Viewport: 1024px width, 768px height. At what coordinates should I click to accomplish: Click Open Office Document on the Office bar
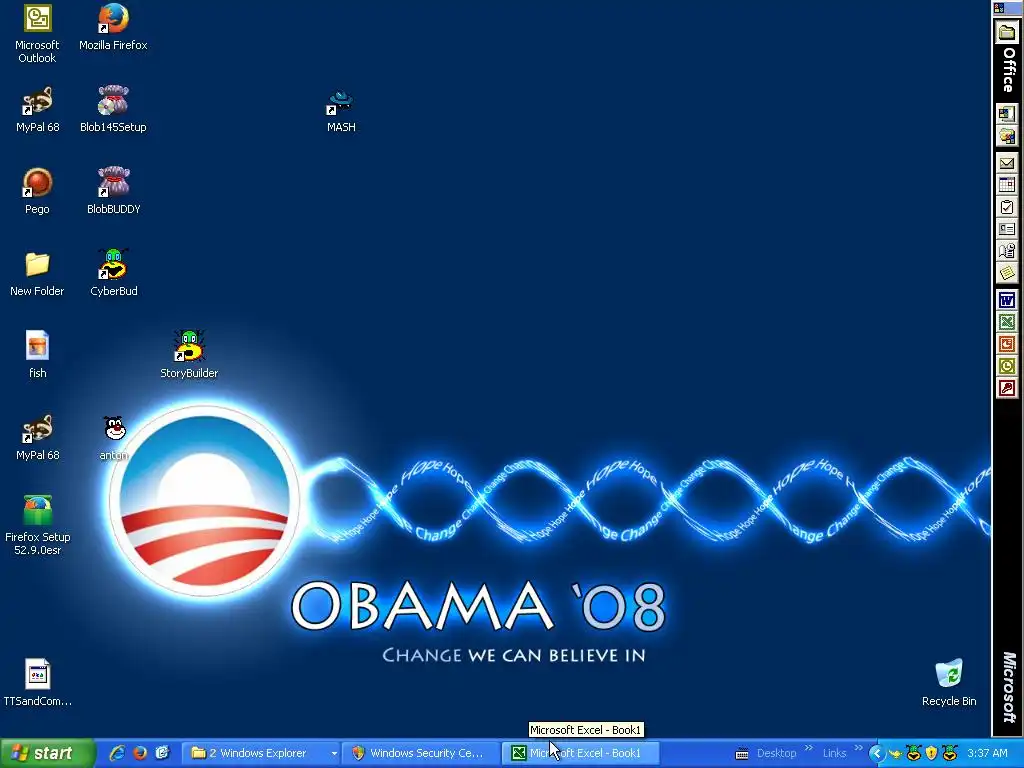pyautogui.click(x=1006, y=136)
